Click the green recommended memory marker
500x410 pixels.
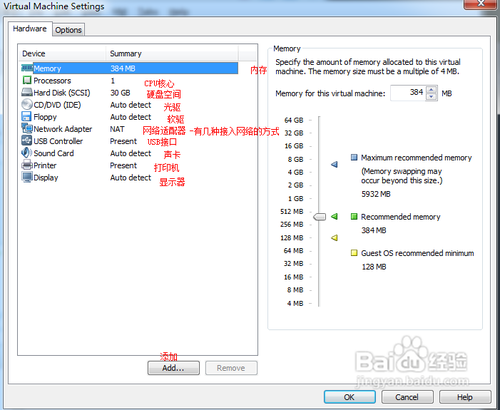point(334,217)
